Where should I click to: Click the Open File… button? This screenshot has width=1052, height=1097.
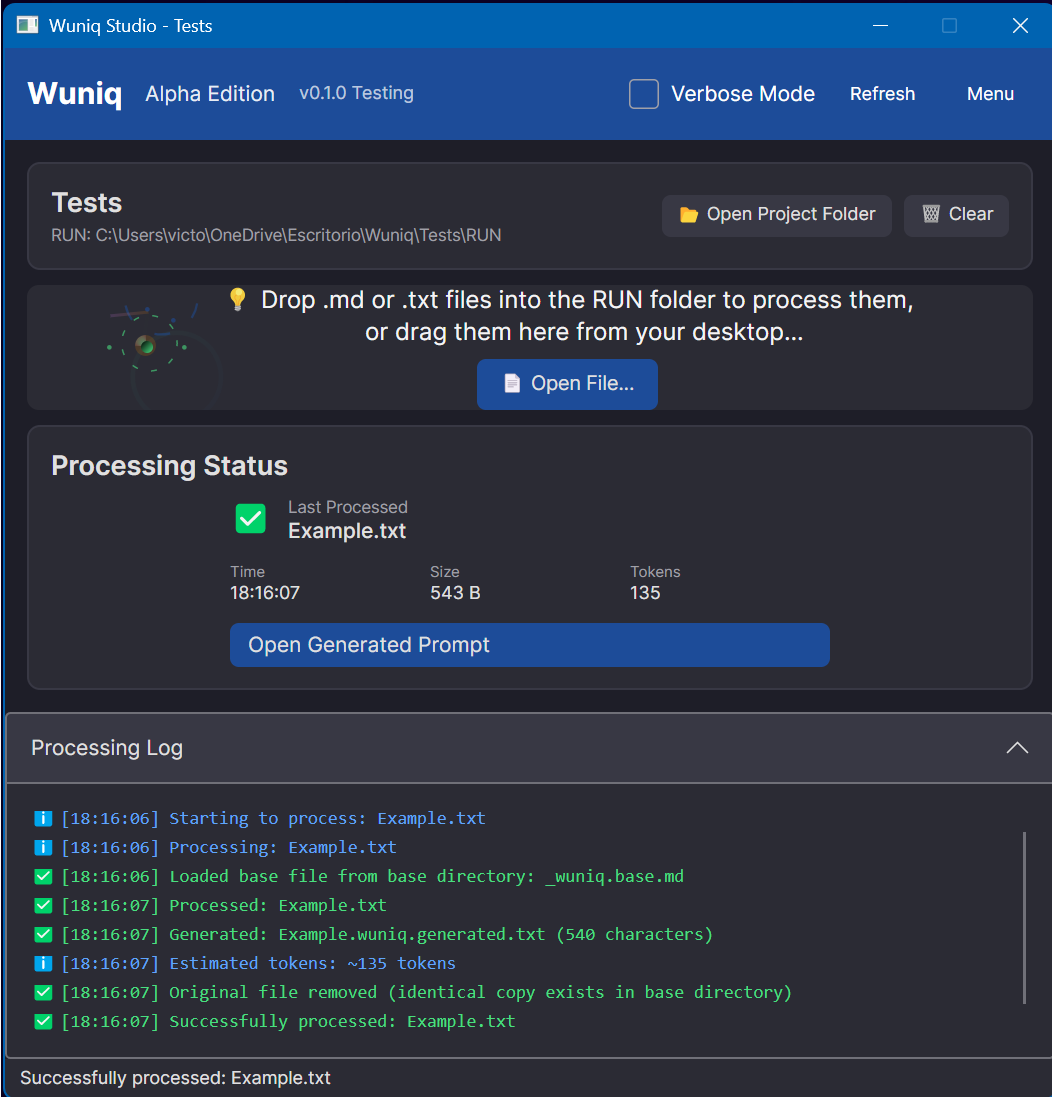[x=567, y=384]
